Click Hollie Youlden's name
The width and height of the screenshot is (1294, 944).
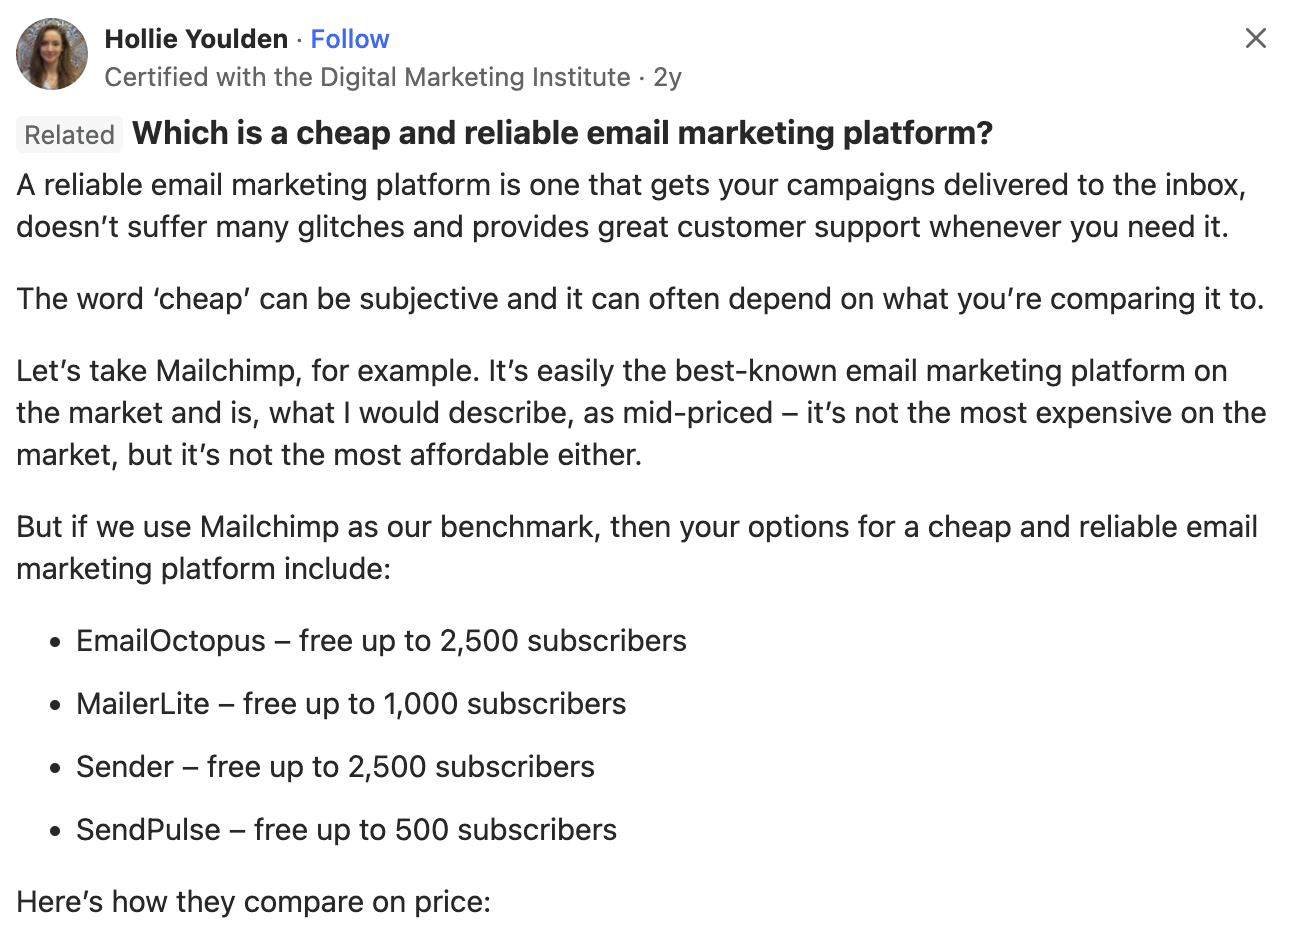click(195, 38)
